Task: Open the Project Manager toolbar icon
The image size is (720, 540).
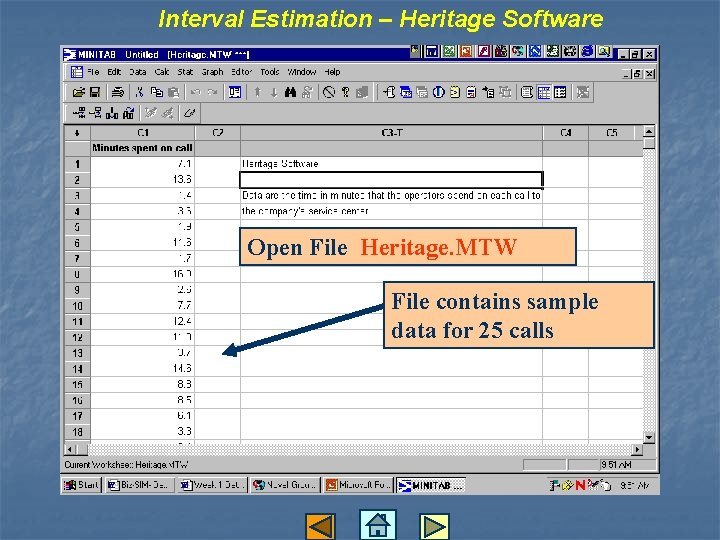Action: [560, 92]
